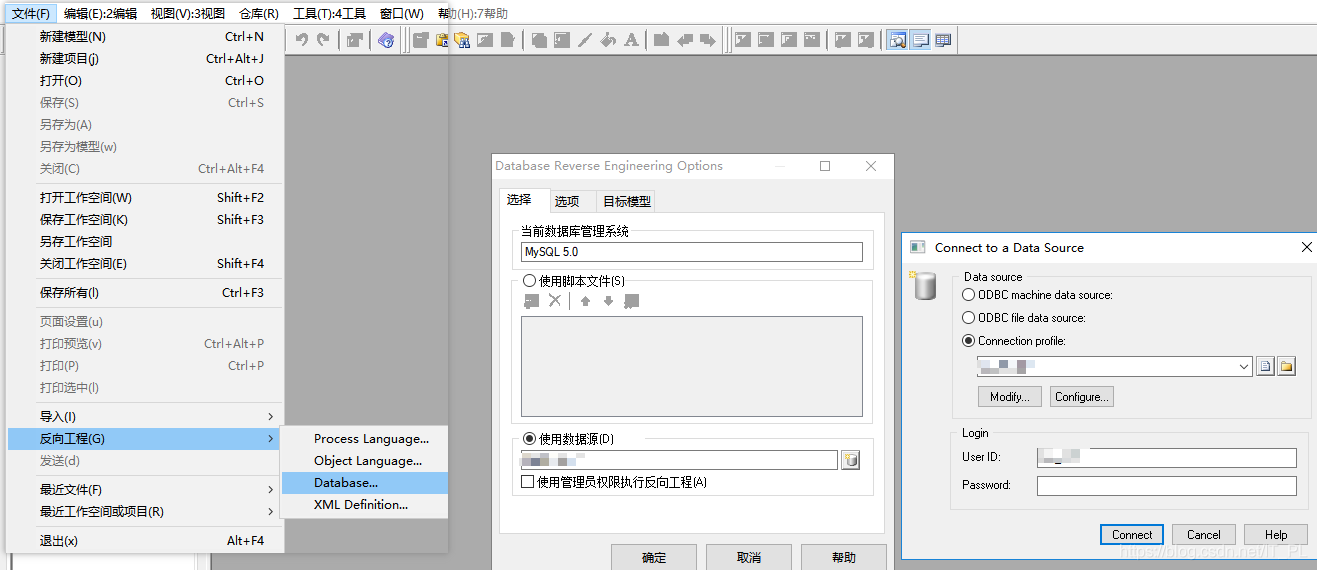Click the Undo arrow in the toolbar
This screenshot has height=570, width=1317.
(302, 40)
